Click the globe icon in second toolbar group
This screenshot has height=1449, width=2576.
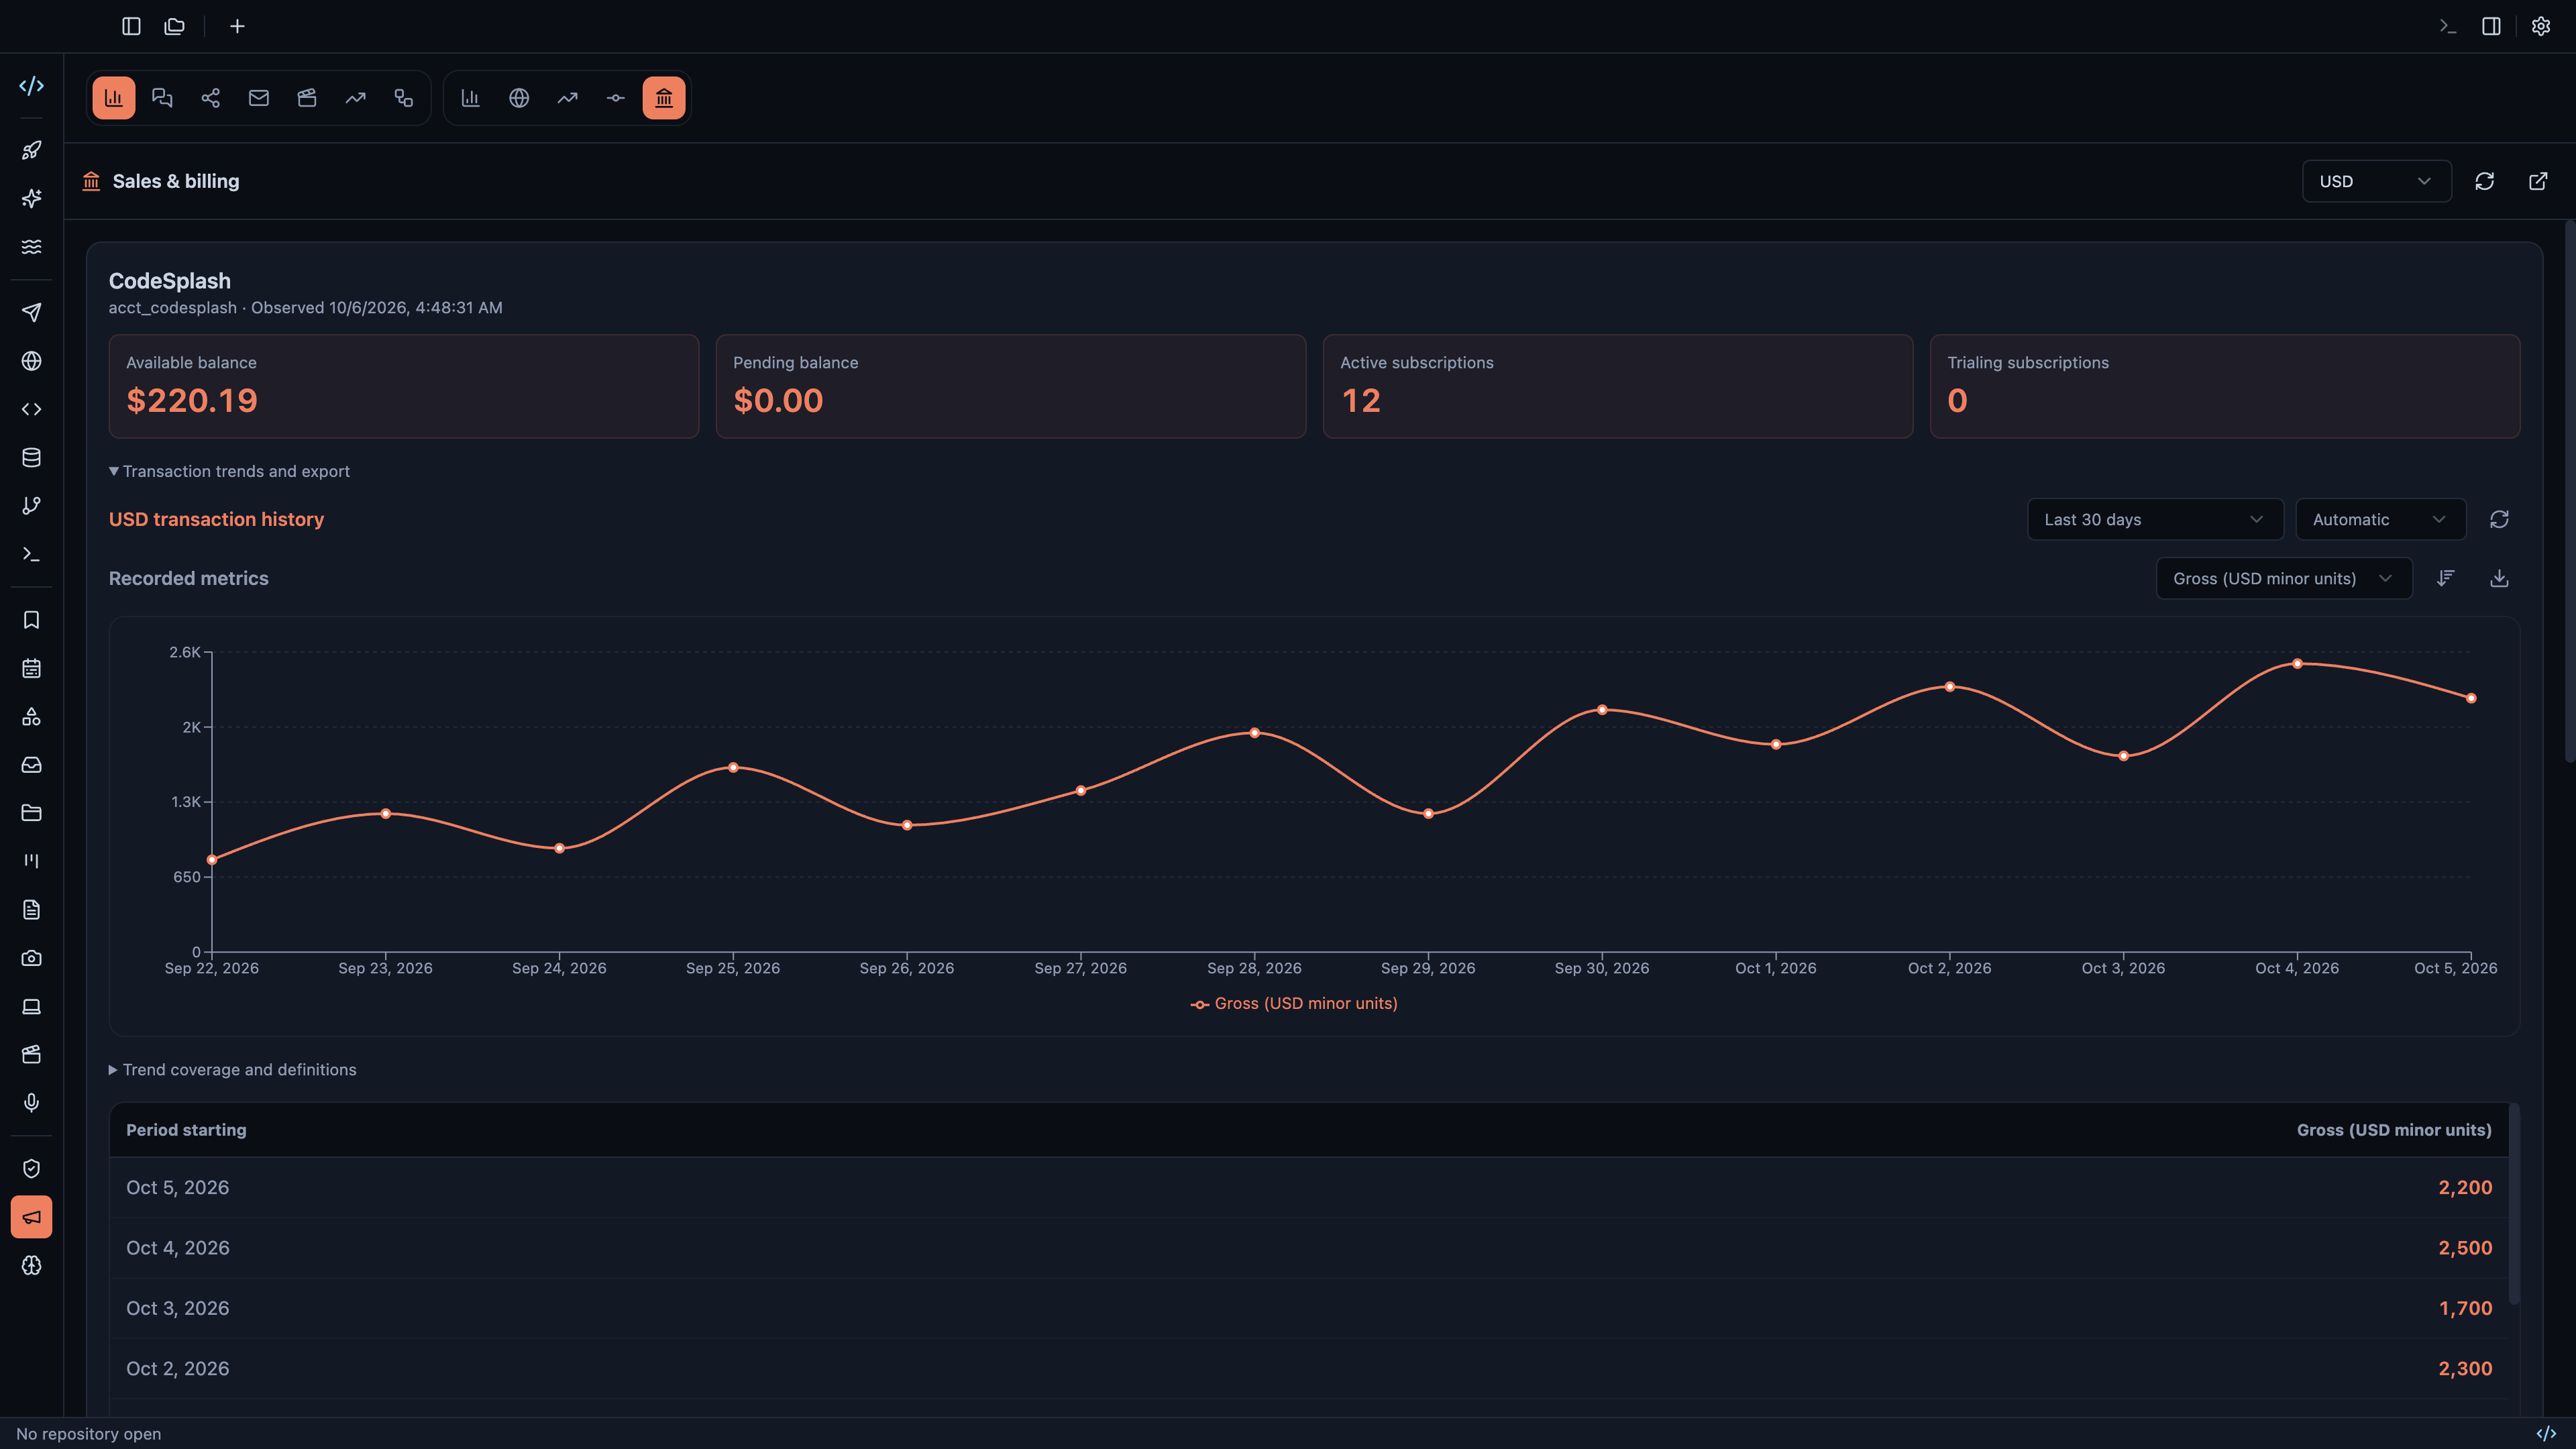click(x=519, y=98)
